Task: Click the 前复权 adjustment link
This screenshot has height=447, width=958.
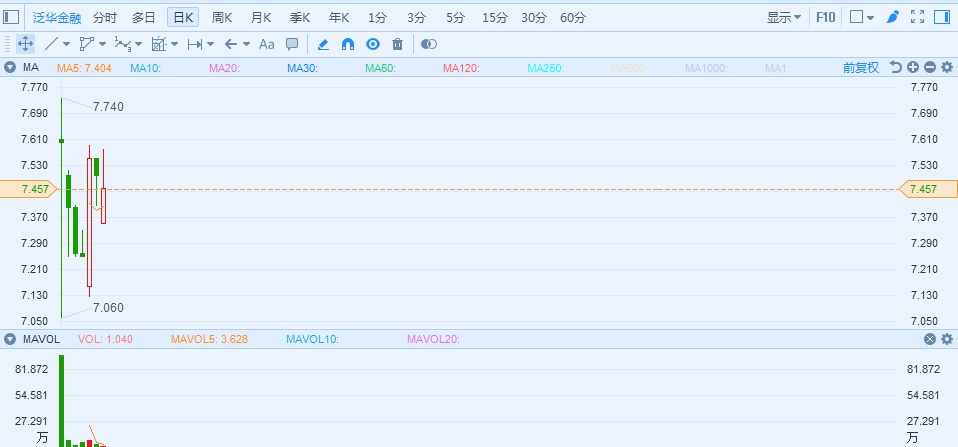Action: click(860, 67)
